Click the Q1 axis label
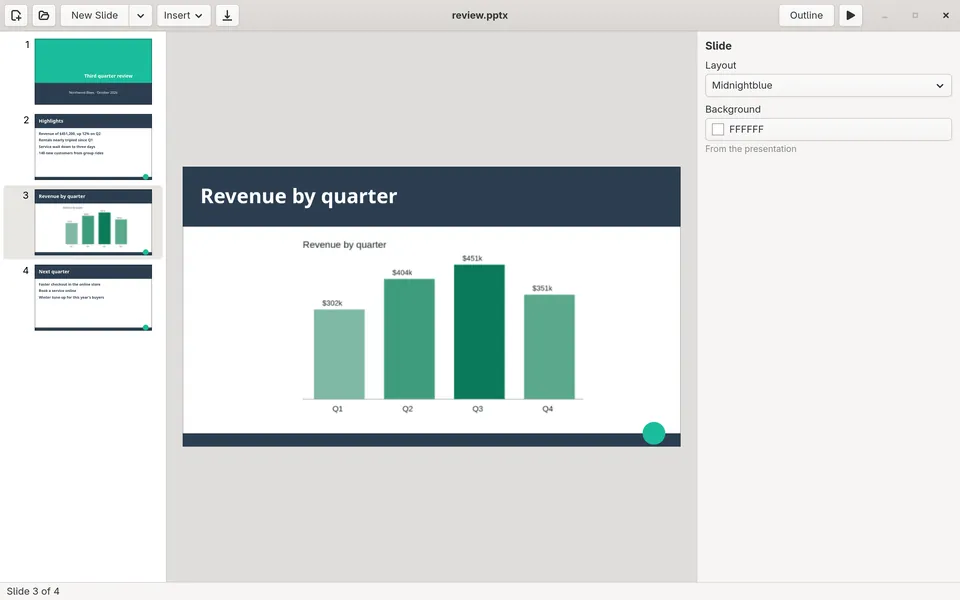Screen dimensions: 960x600 click(337, 408)
